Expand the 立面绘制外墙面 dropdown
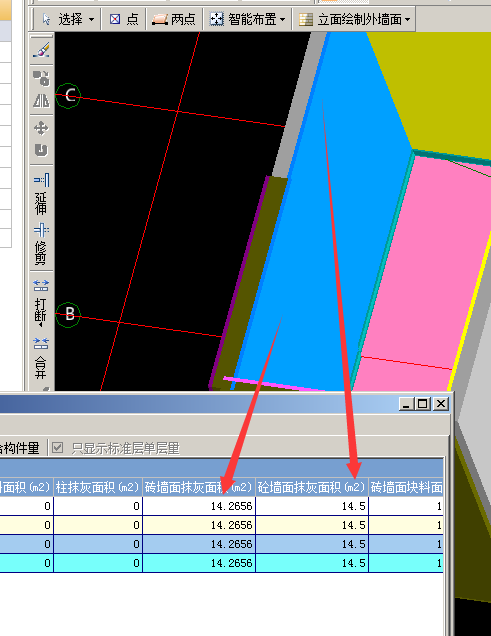Image resolution: width=491 pixels, height=636 pixels. (407, 19)
